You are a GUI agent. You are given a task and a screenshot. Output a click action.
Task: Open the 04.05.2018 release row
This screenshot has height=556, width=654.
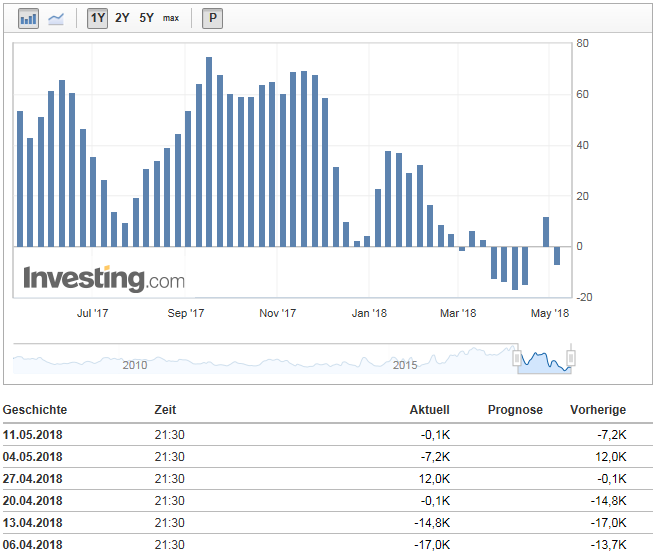pos(33,456)
